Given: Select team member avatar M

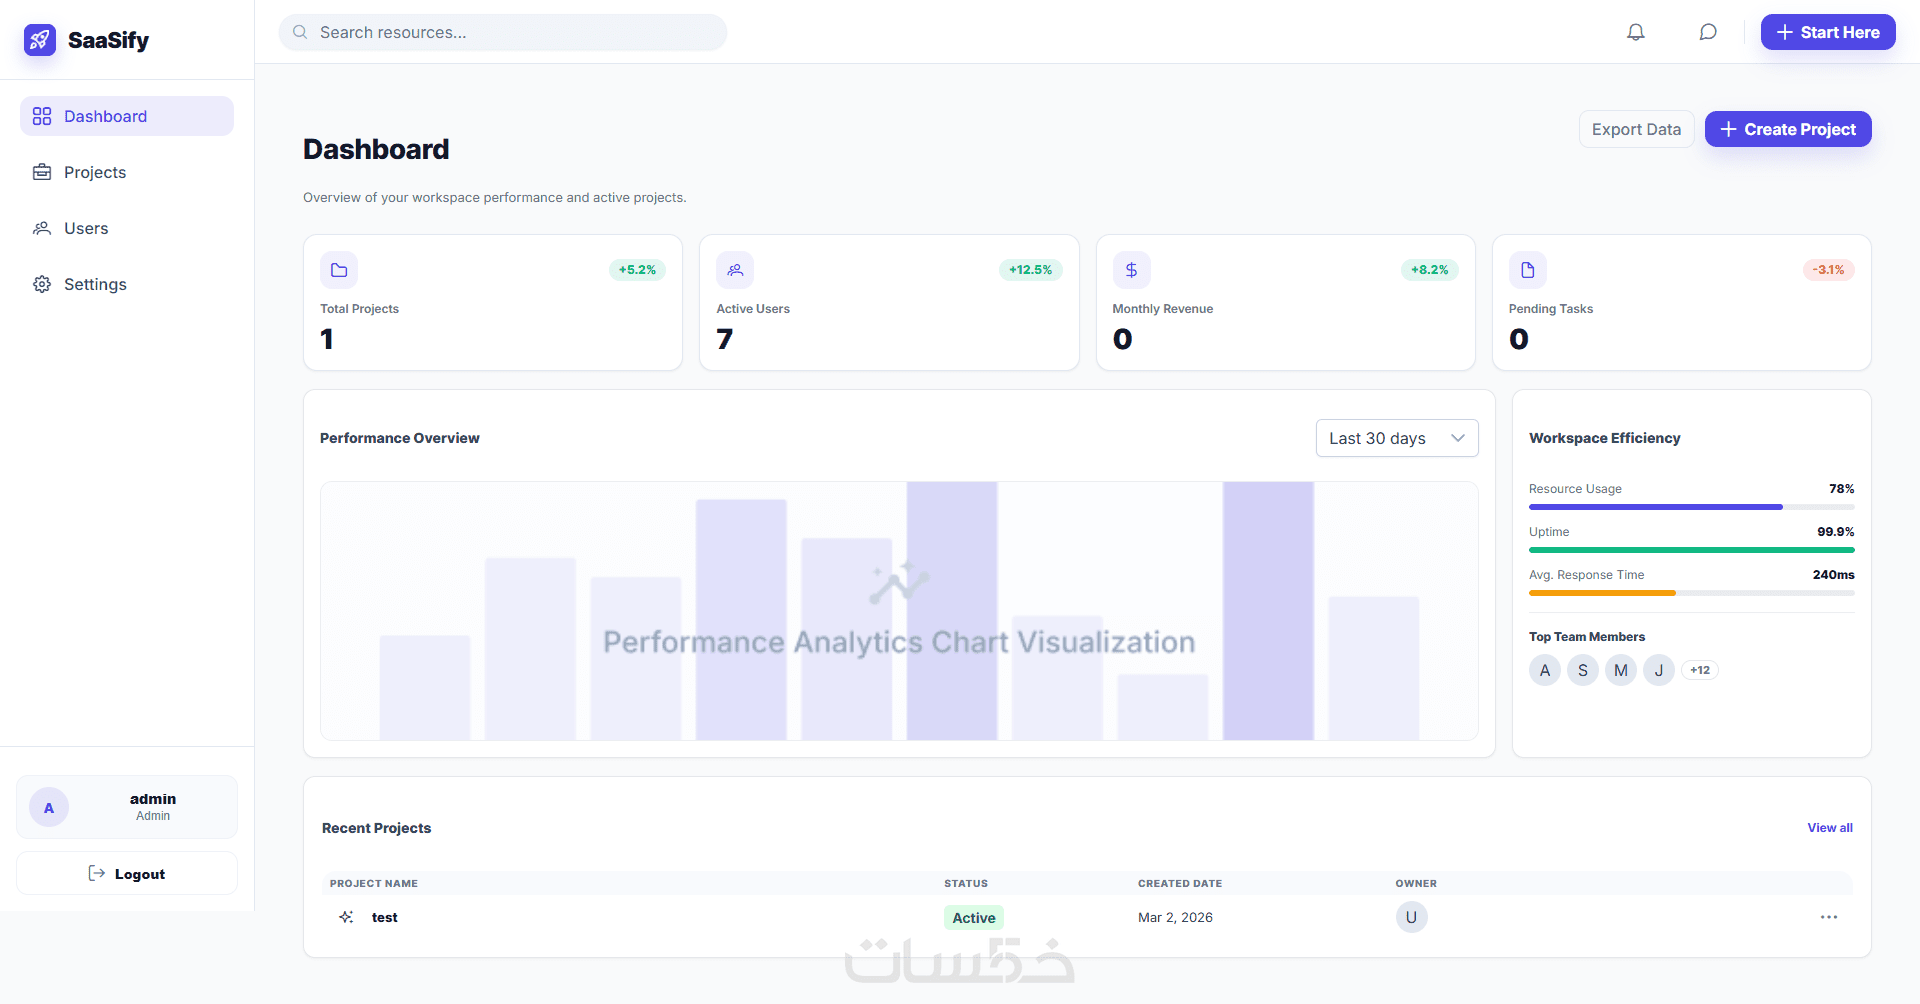Looking at the screenshot, I should (1621, 670).
